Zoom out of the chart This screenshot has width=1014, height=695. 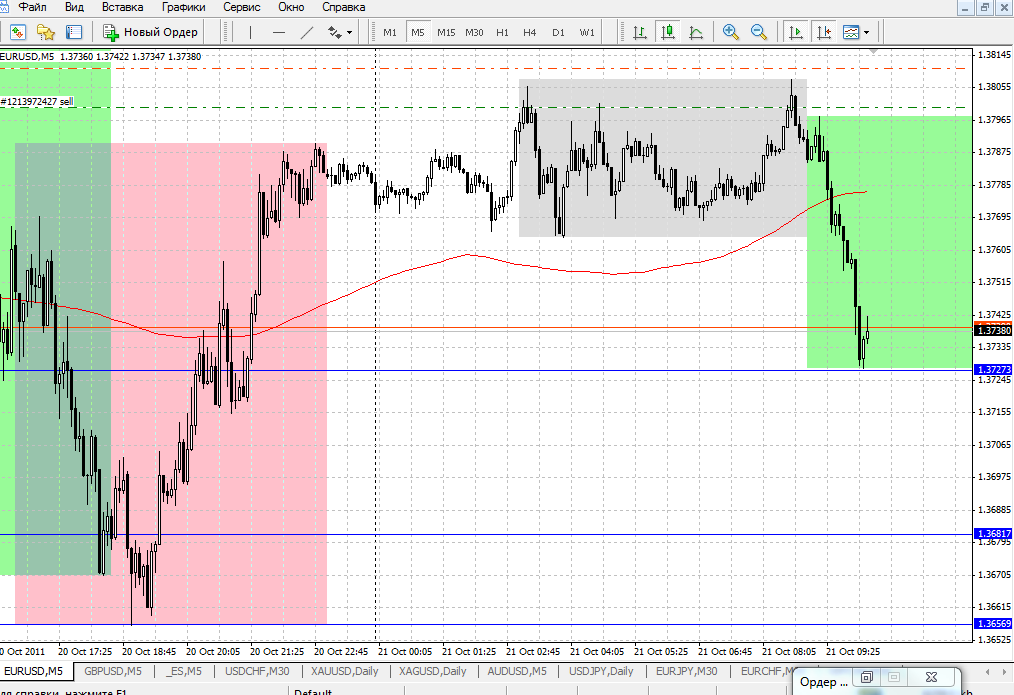759,32
